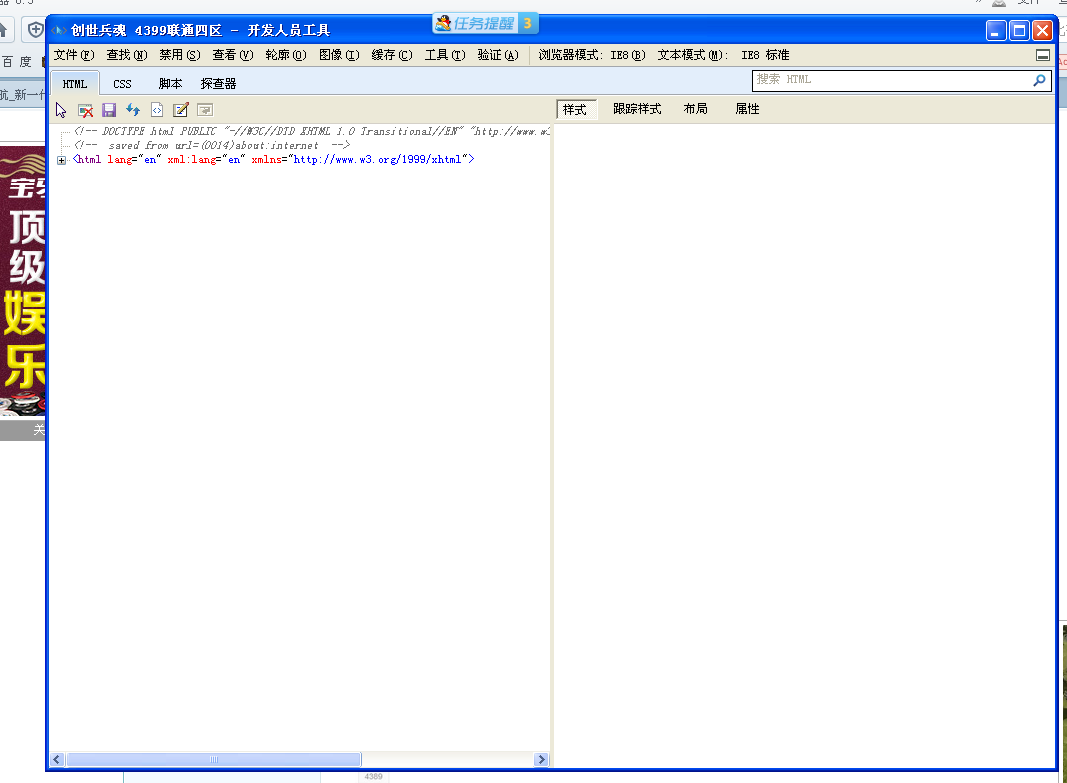The width and height of the screenshot is (1067, 783).
Task: Open the 工具(T) menu
Action: 445,55
